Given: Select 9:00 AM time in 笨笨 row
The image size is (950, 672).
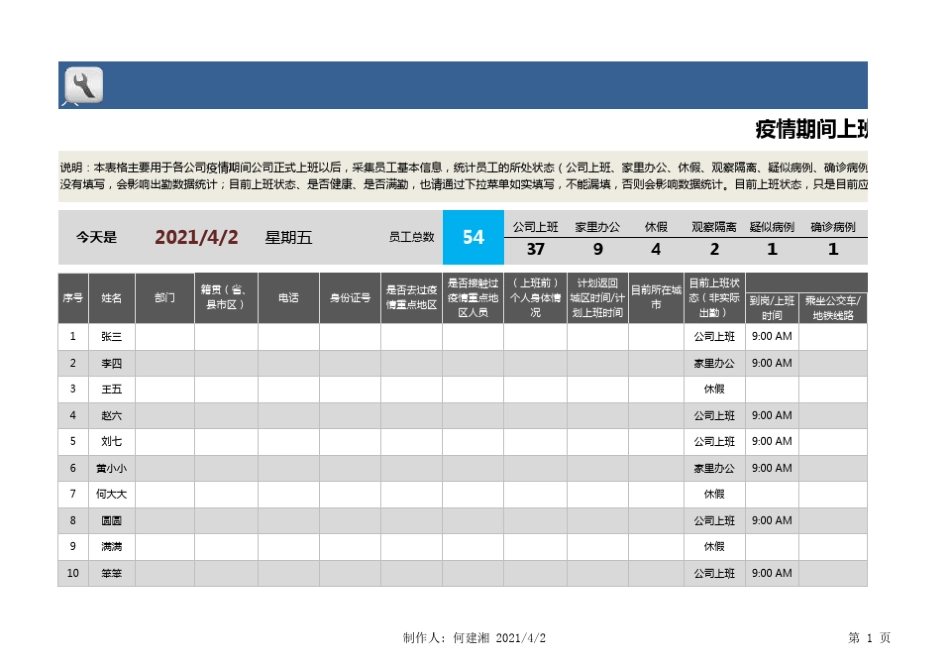Looking at the screenshot, I should 772,573.
